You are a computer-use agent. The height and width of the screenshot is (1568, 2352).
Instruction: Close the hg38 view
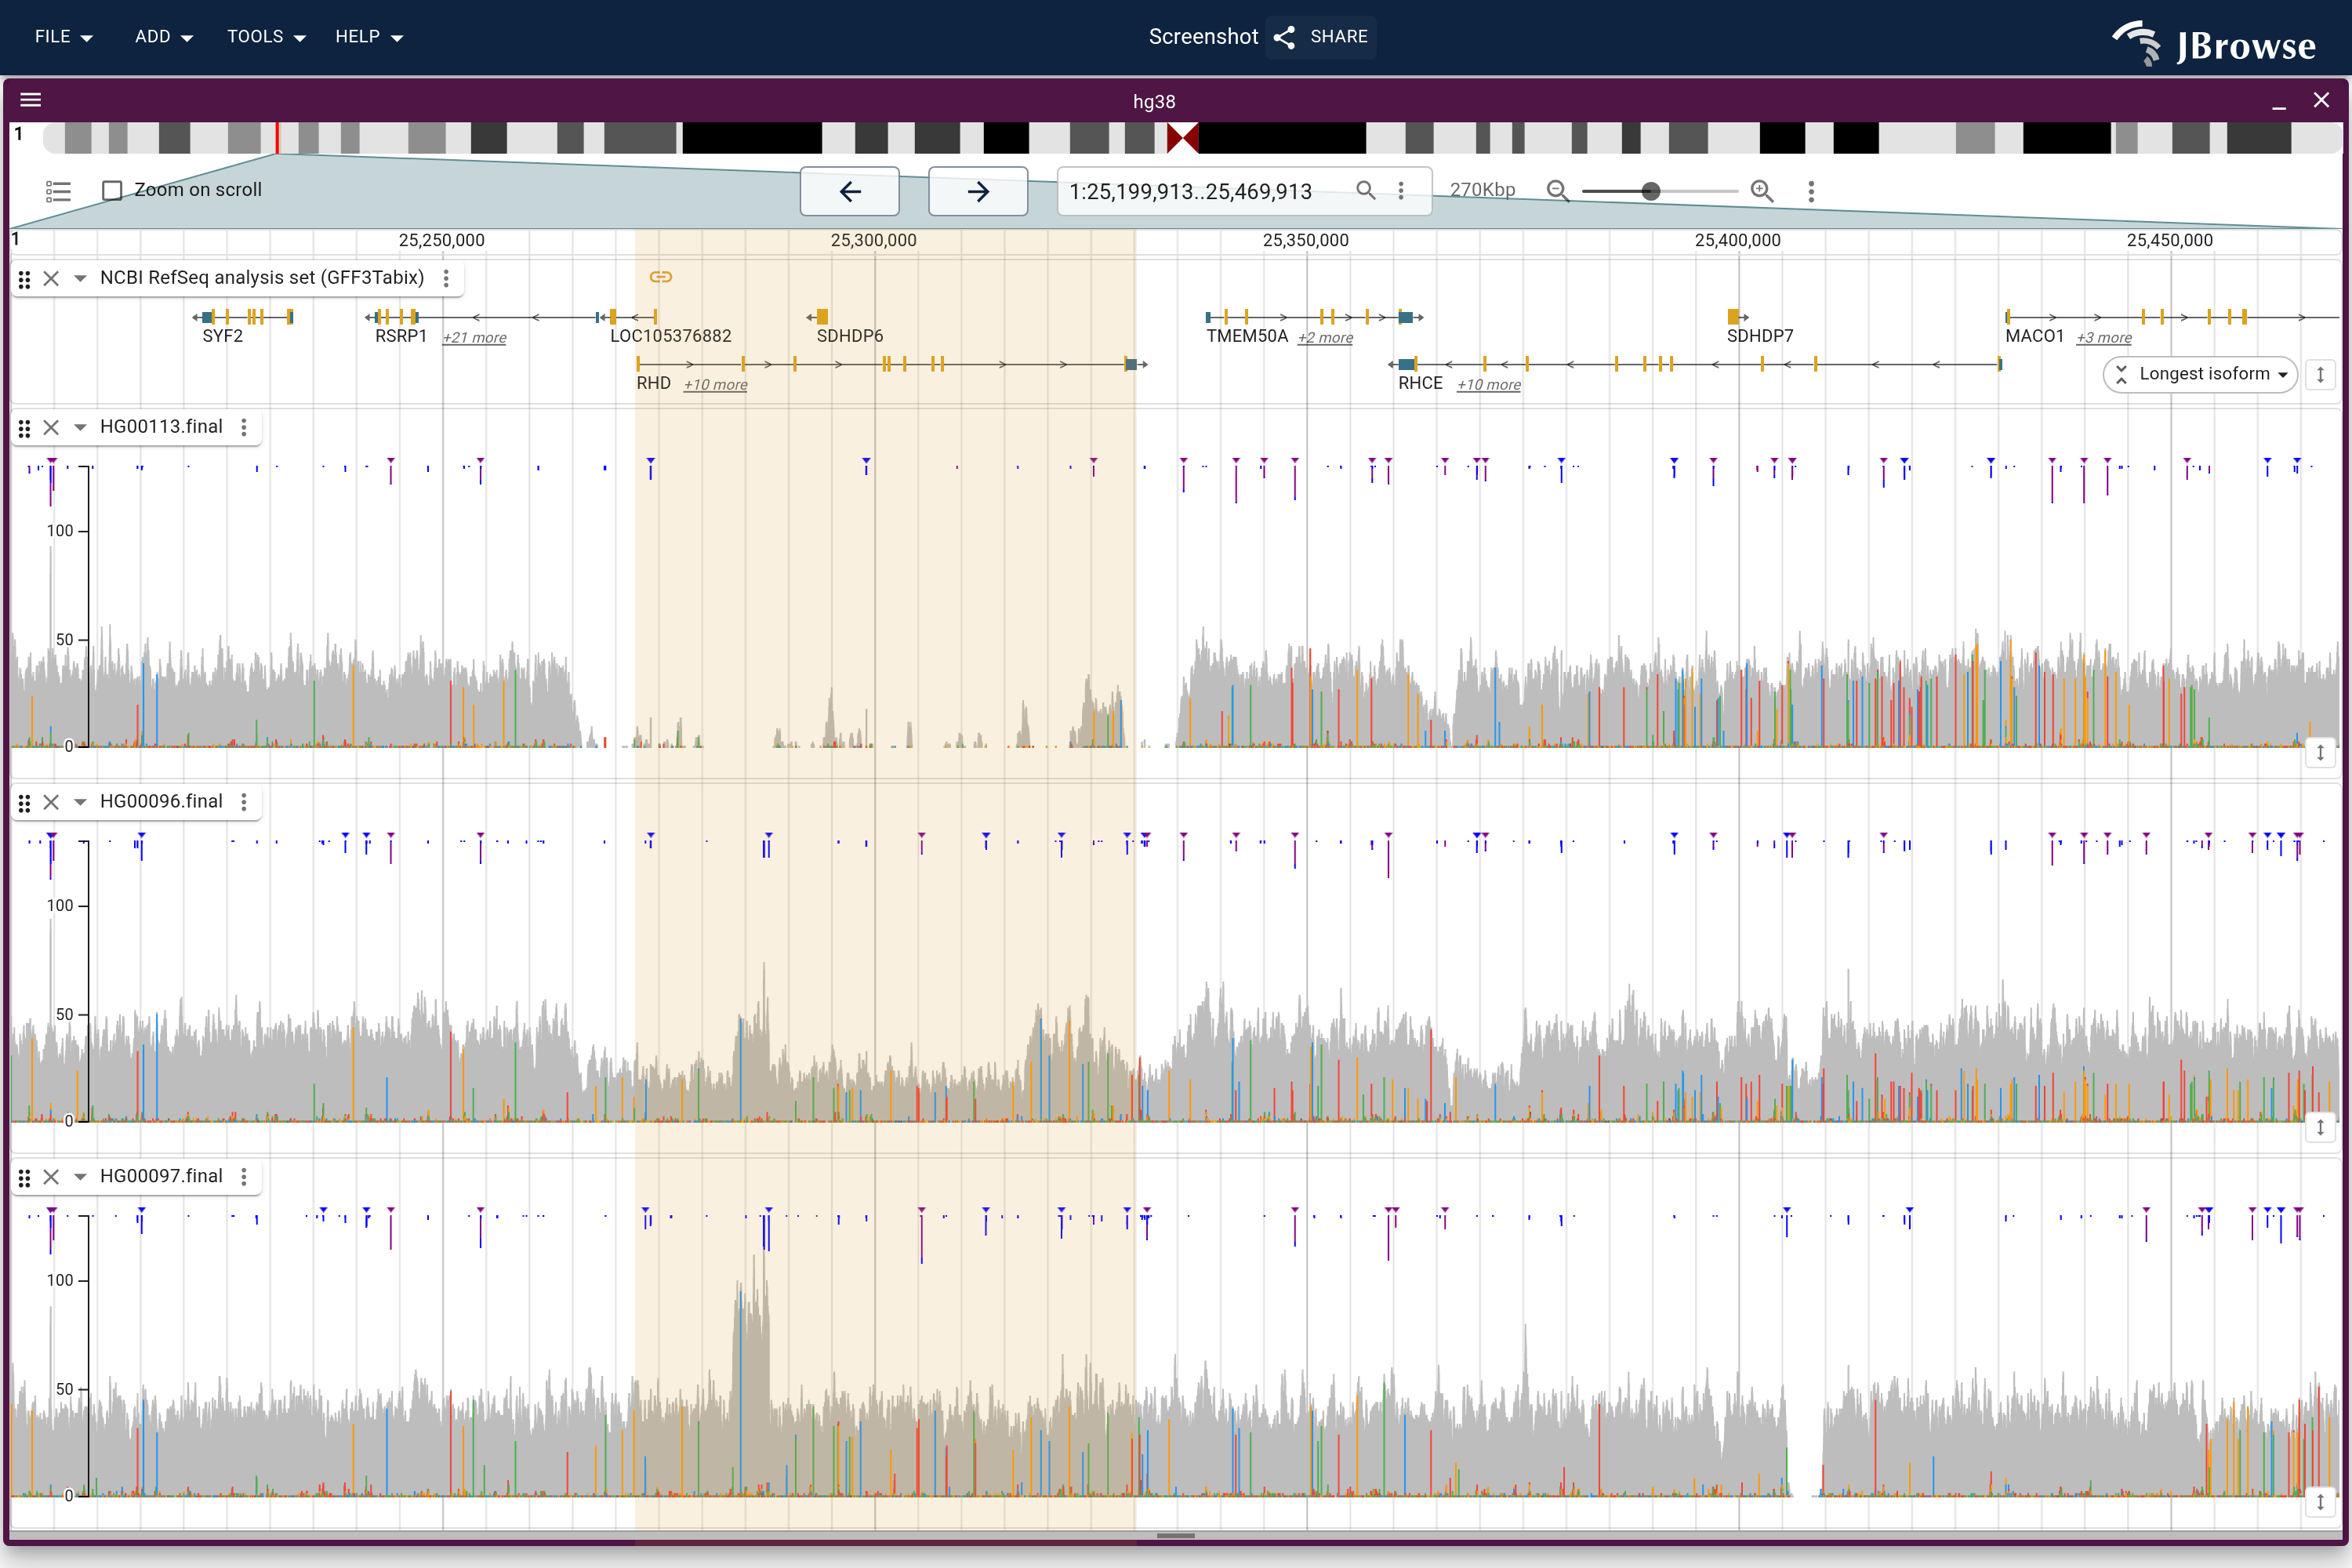coord(2322,100)
